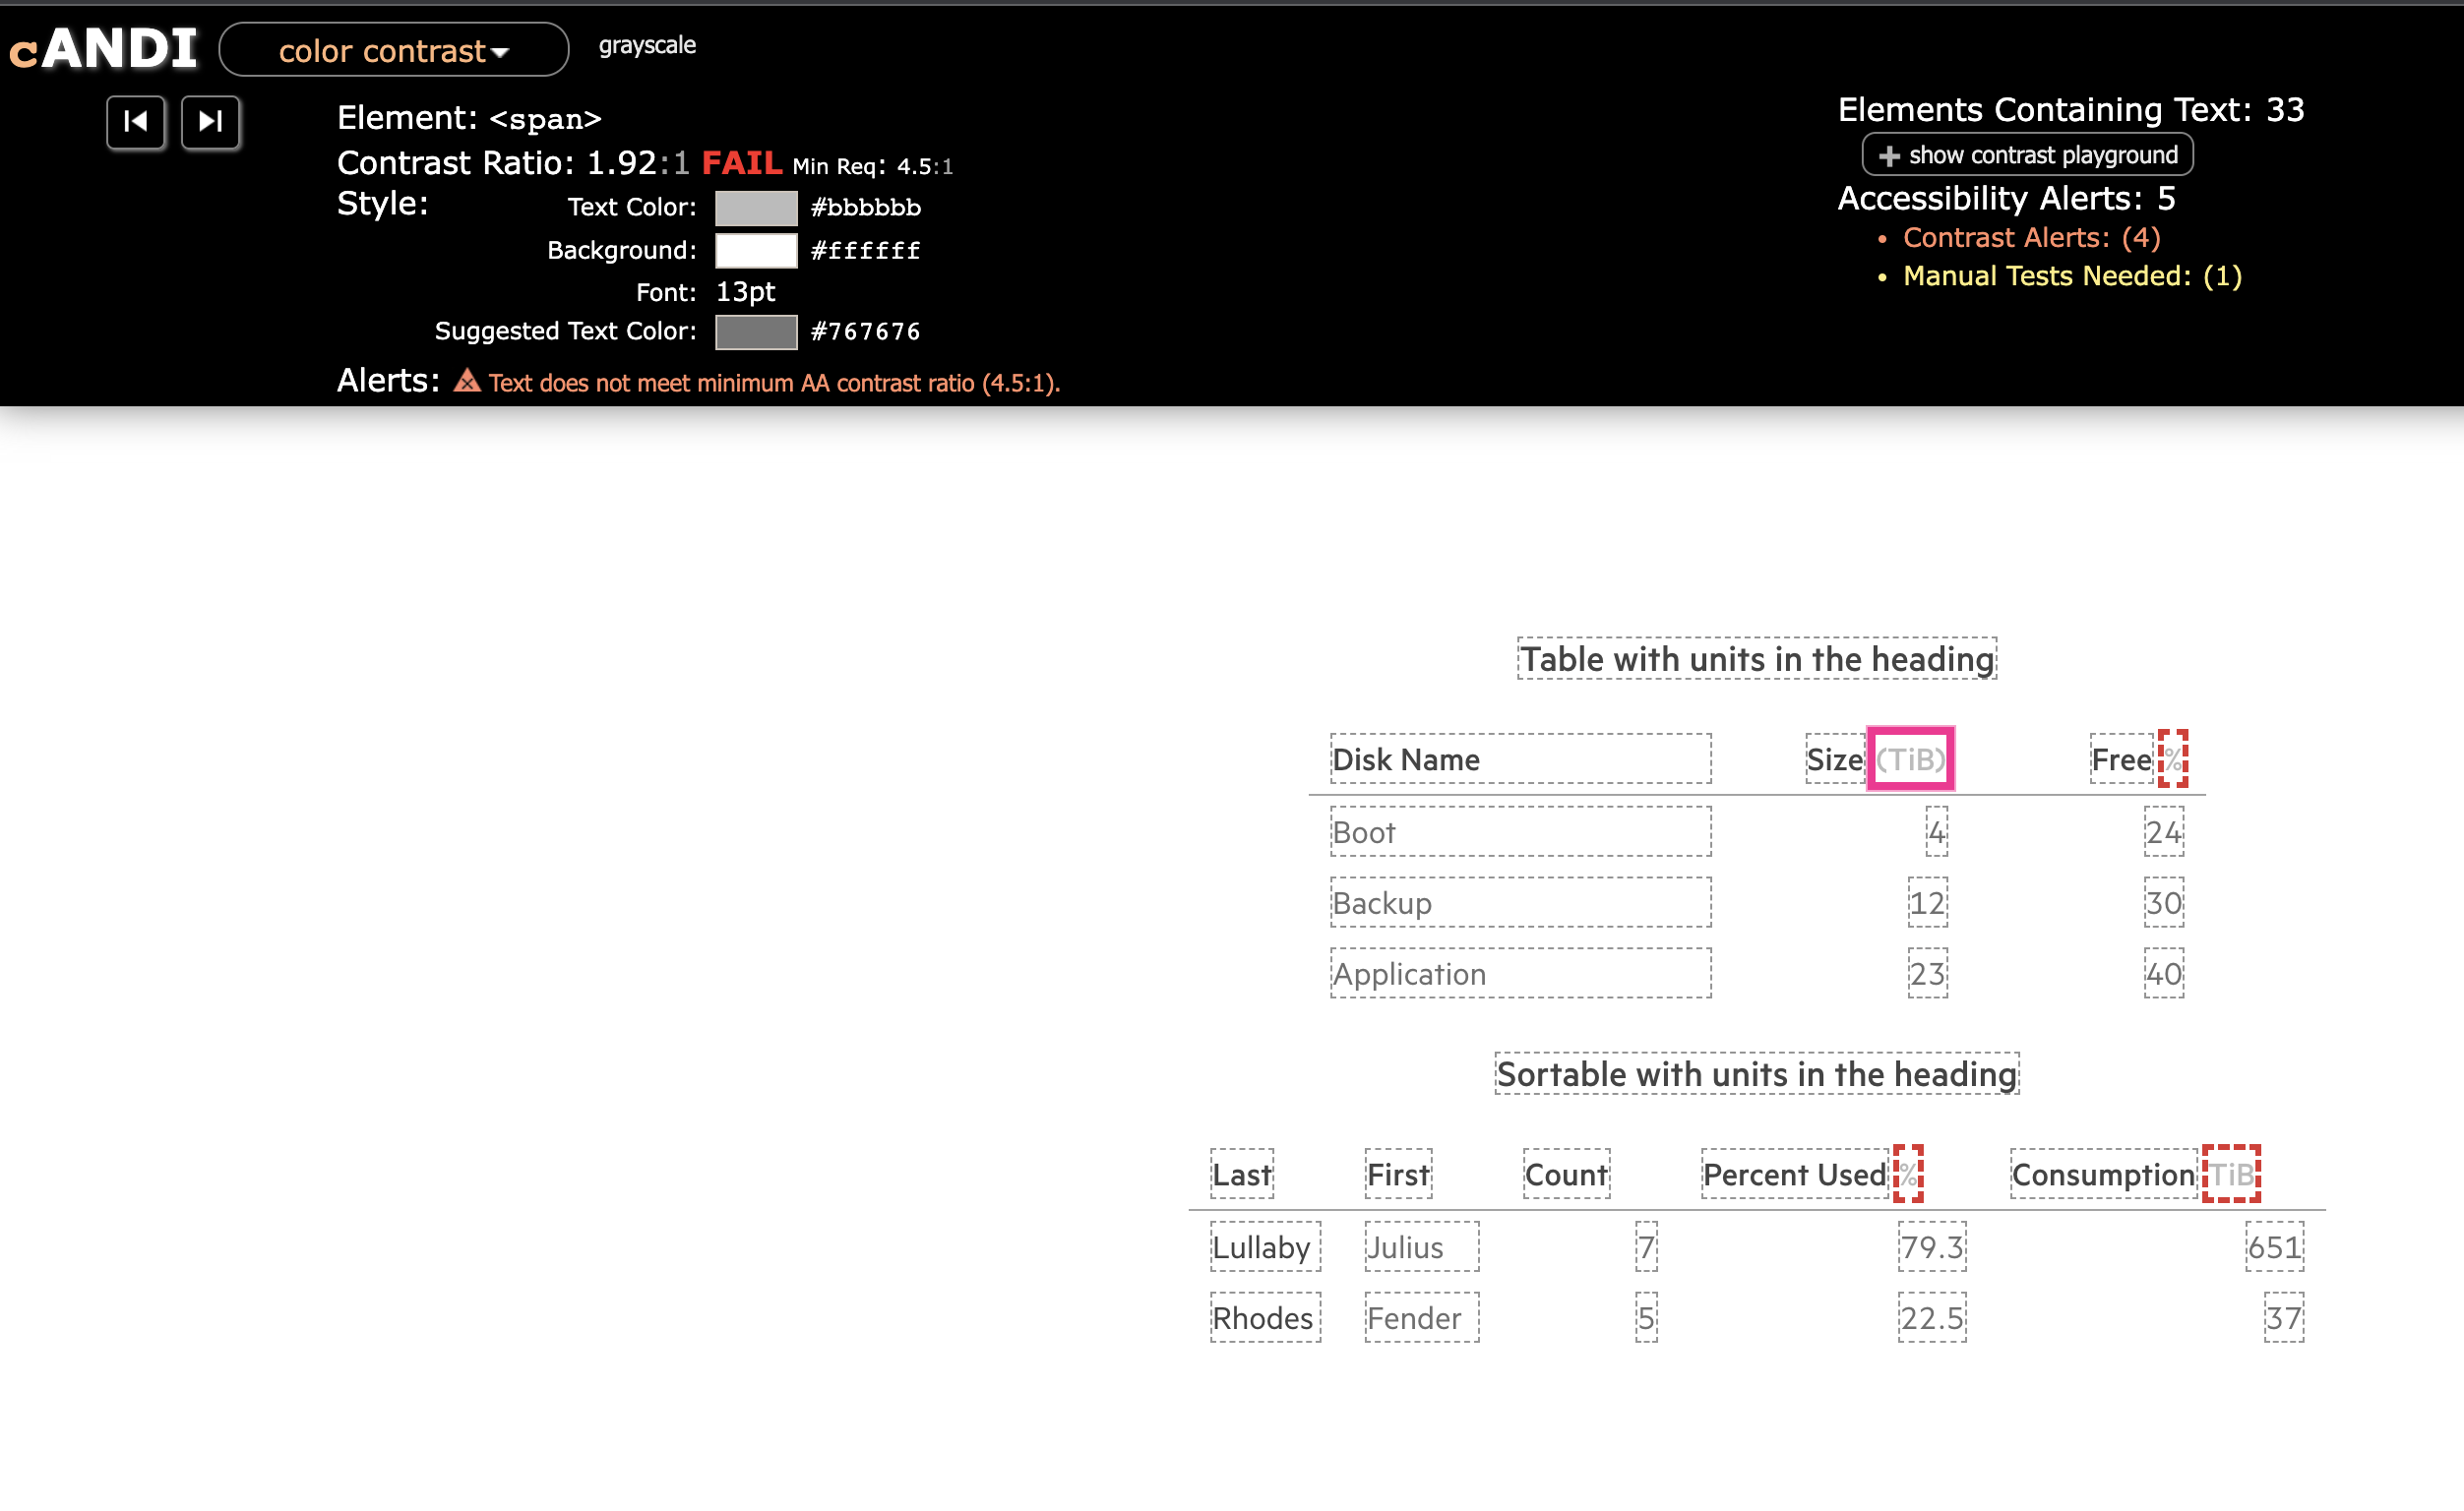
Task: Click the grayscale label near the top
Action: [x=647, y=44]
